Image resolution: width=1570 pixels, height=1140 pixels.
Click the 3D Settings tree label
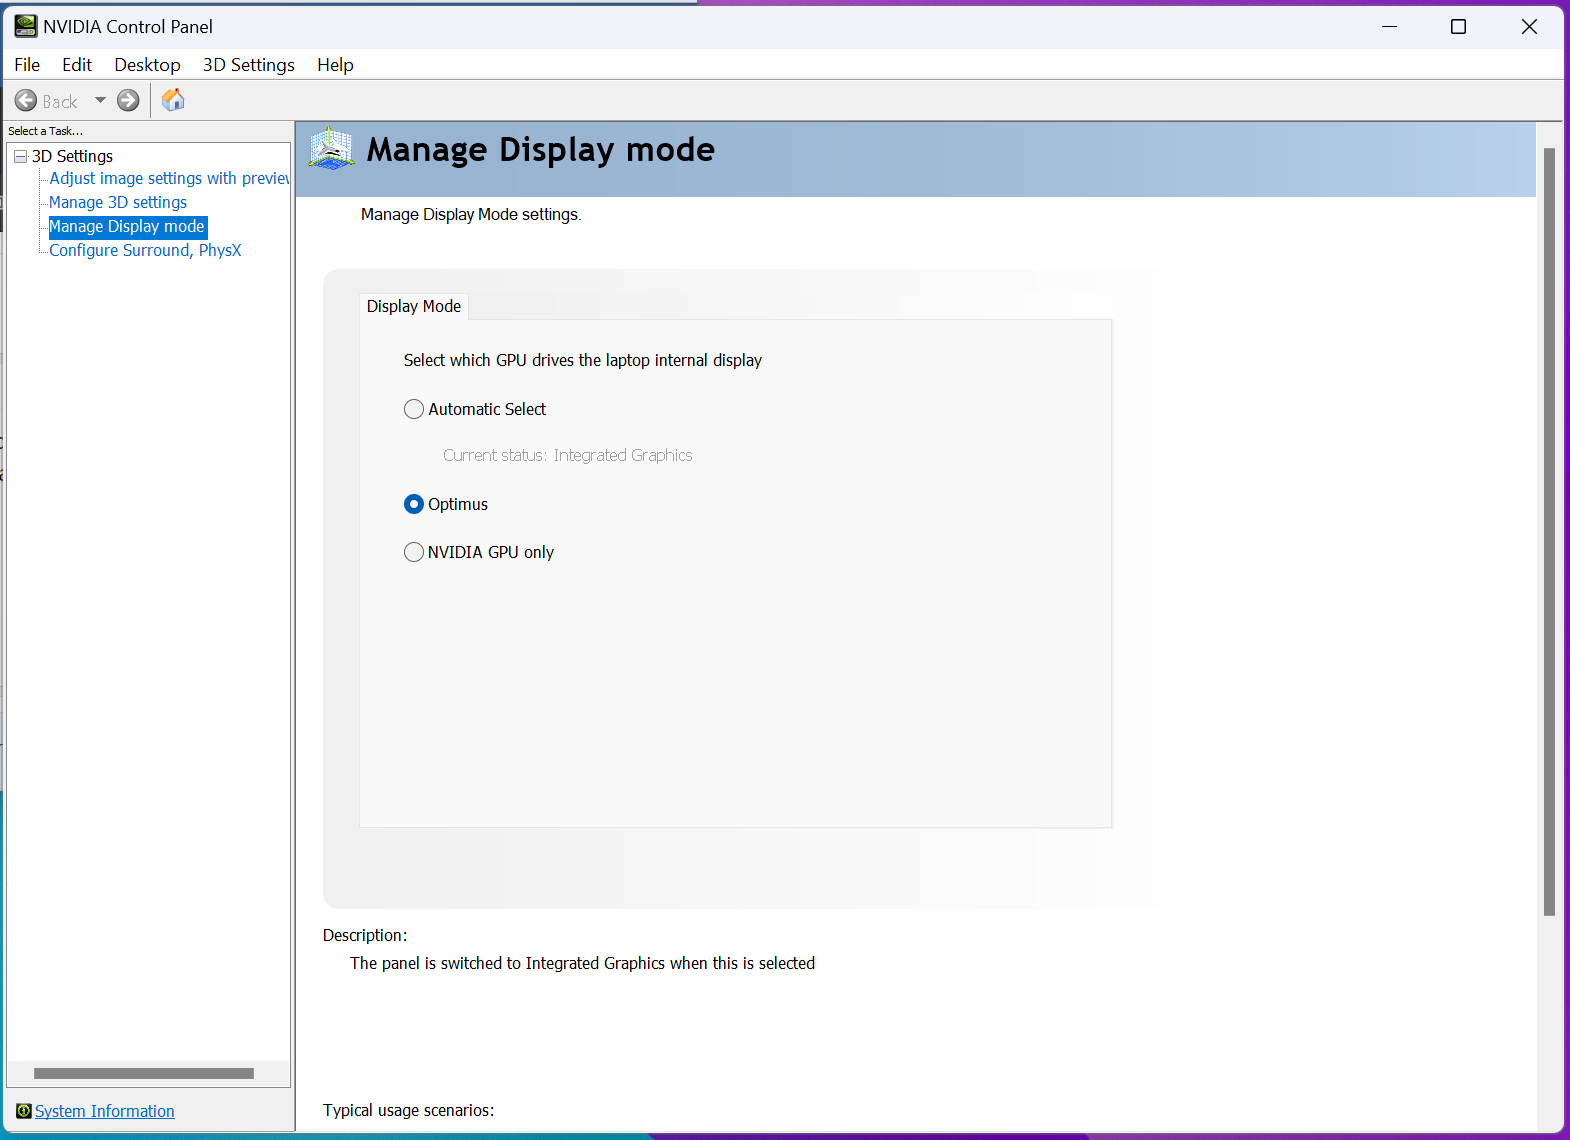pyautogui.click(x=72, y=156)
